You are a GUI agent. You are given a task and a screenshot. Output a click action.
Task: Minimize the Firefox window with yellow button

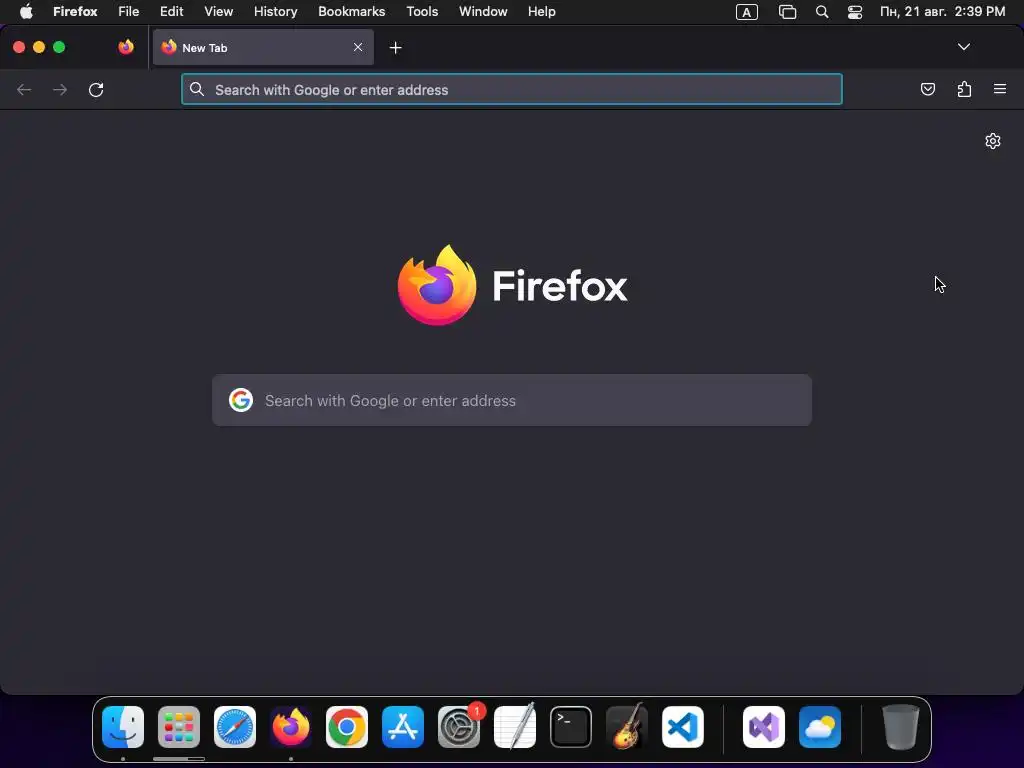pyautogui.click(x=39, y=47)
